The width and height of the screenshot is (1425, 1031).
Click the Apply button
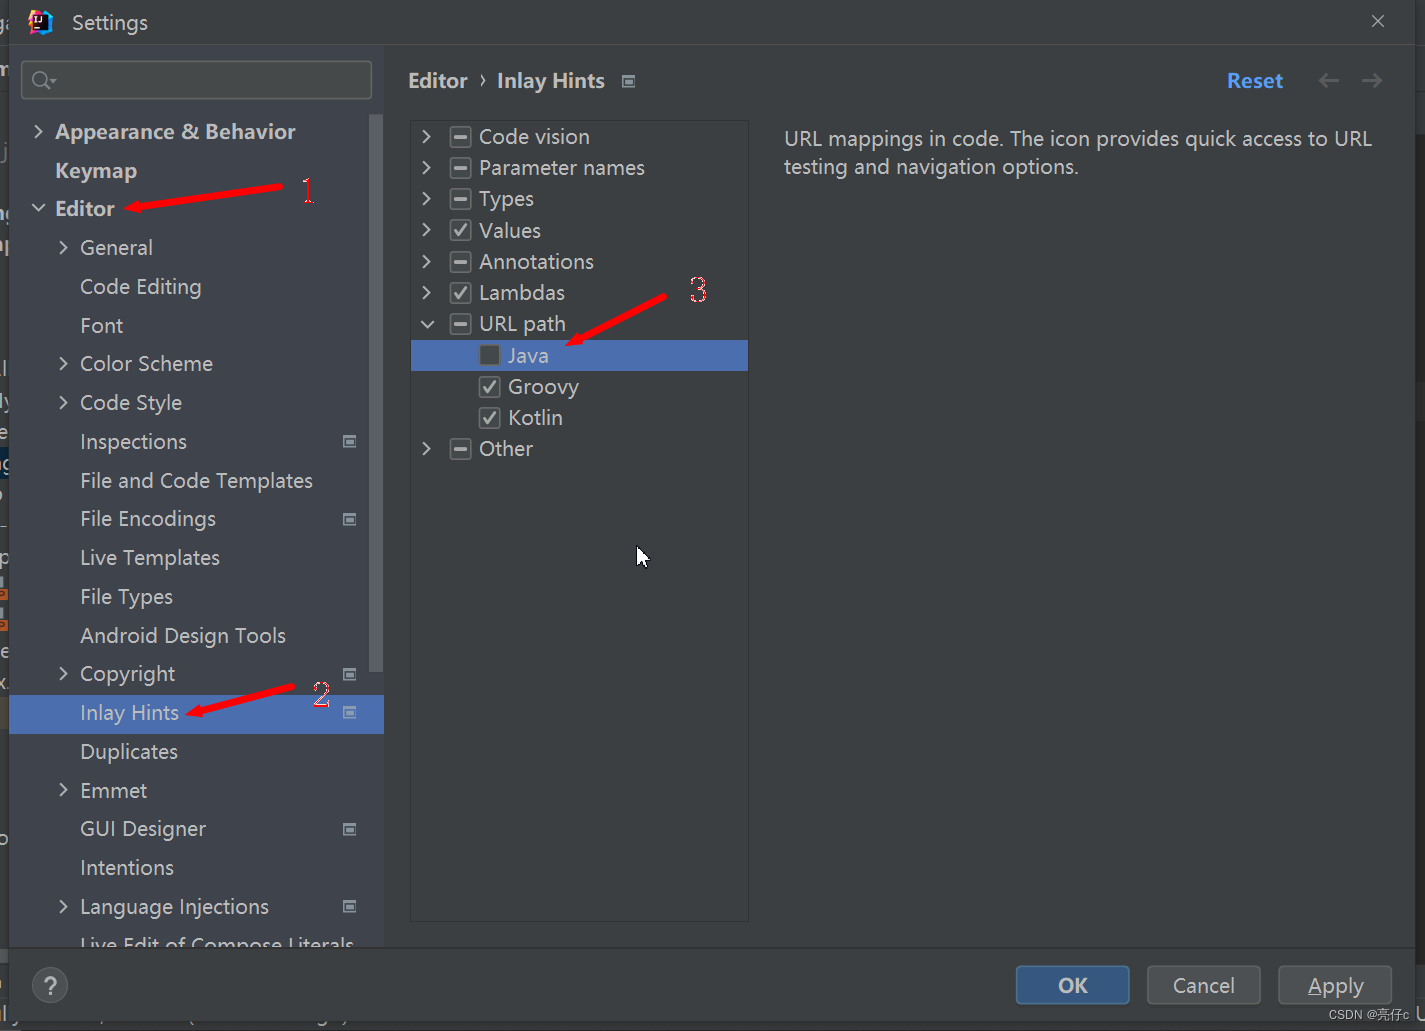(x=1335, y=985)
